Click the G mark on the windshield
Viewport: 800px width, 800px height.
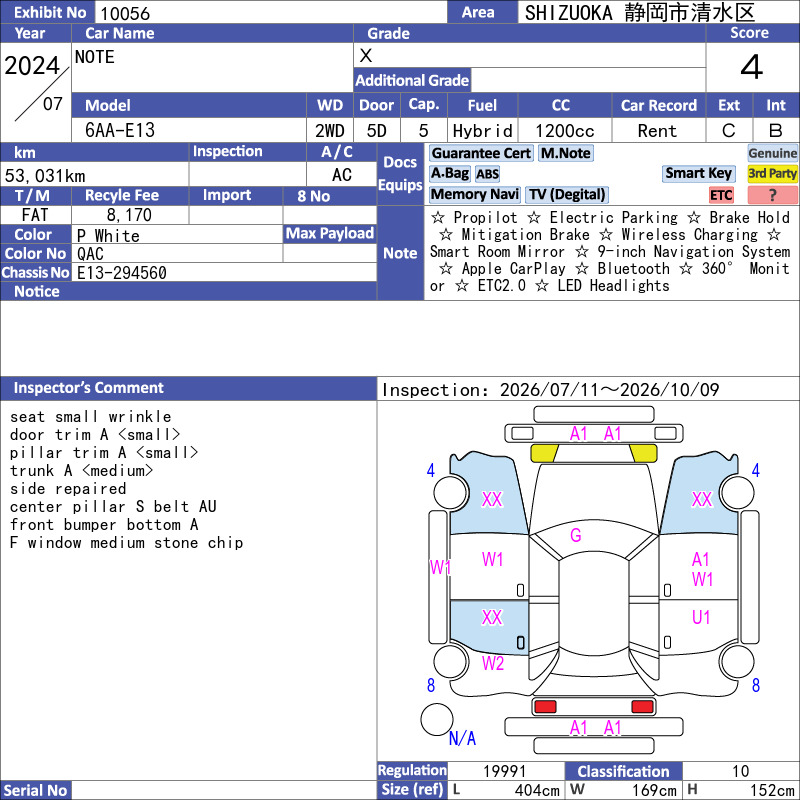(576, 535)
